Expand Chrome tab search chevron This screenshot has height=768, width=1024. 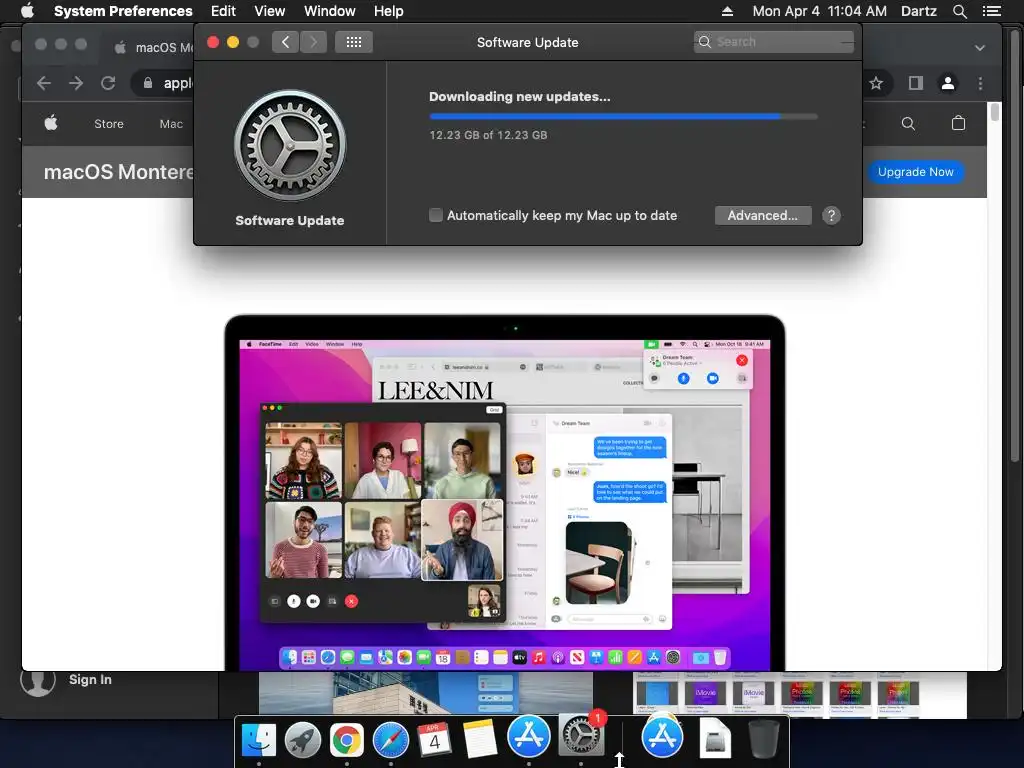[x=980, y=48]
